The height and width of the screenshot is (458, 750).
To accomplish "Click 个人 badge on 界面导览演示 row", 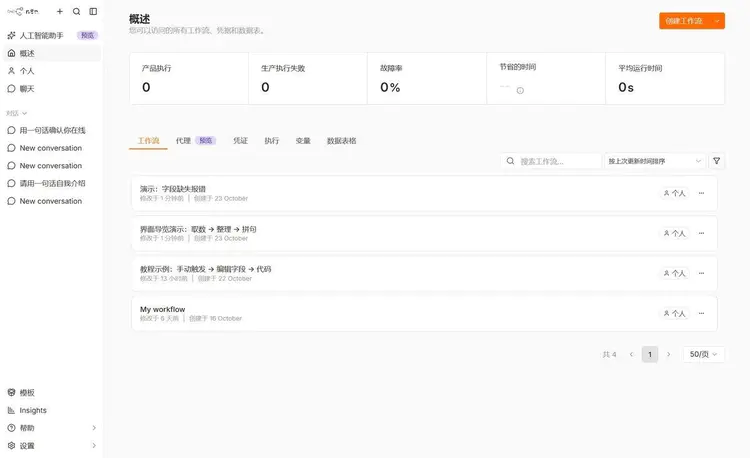I will click(x=674, y=233).
